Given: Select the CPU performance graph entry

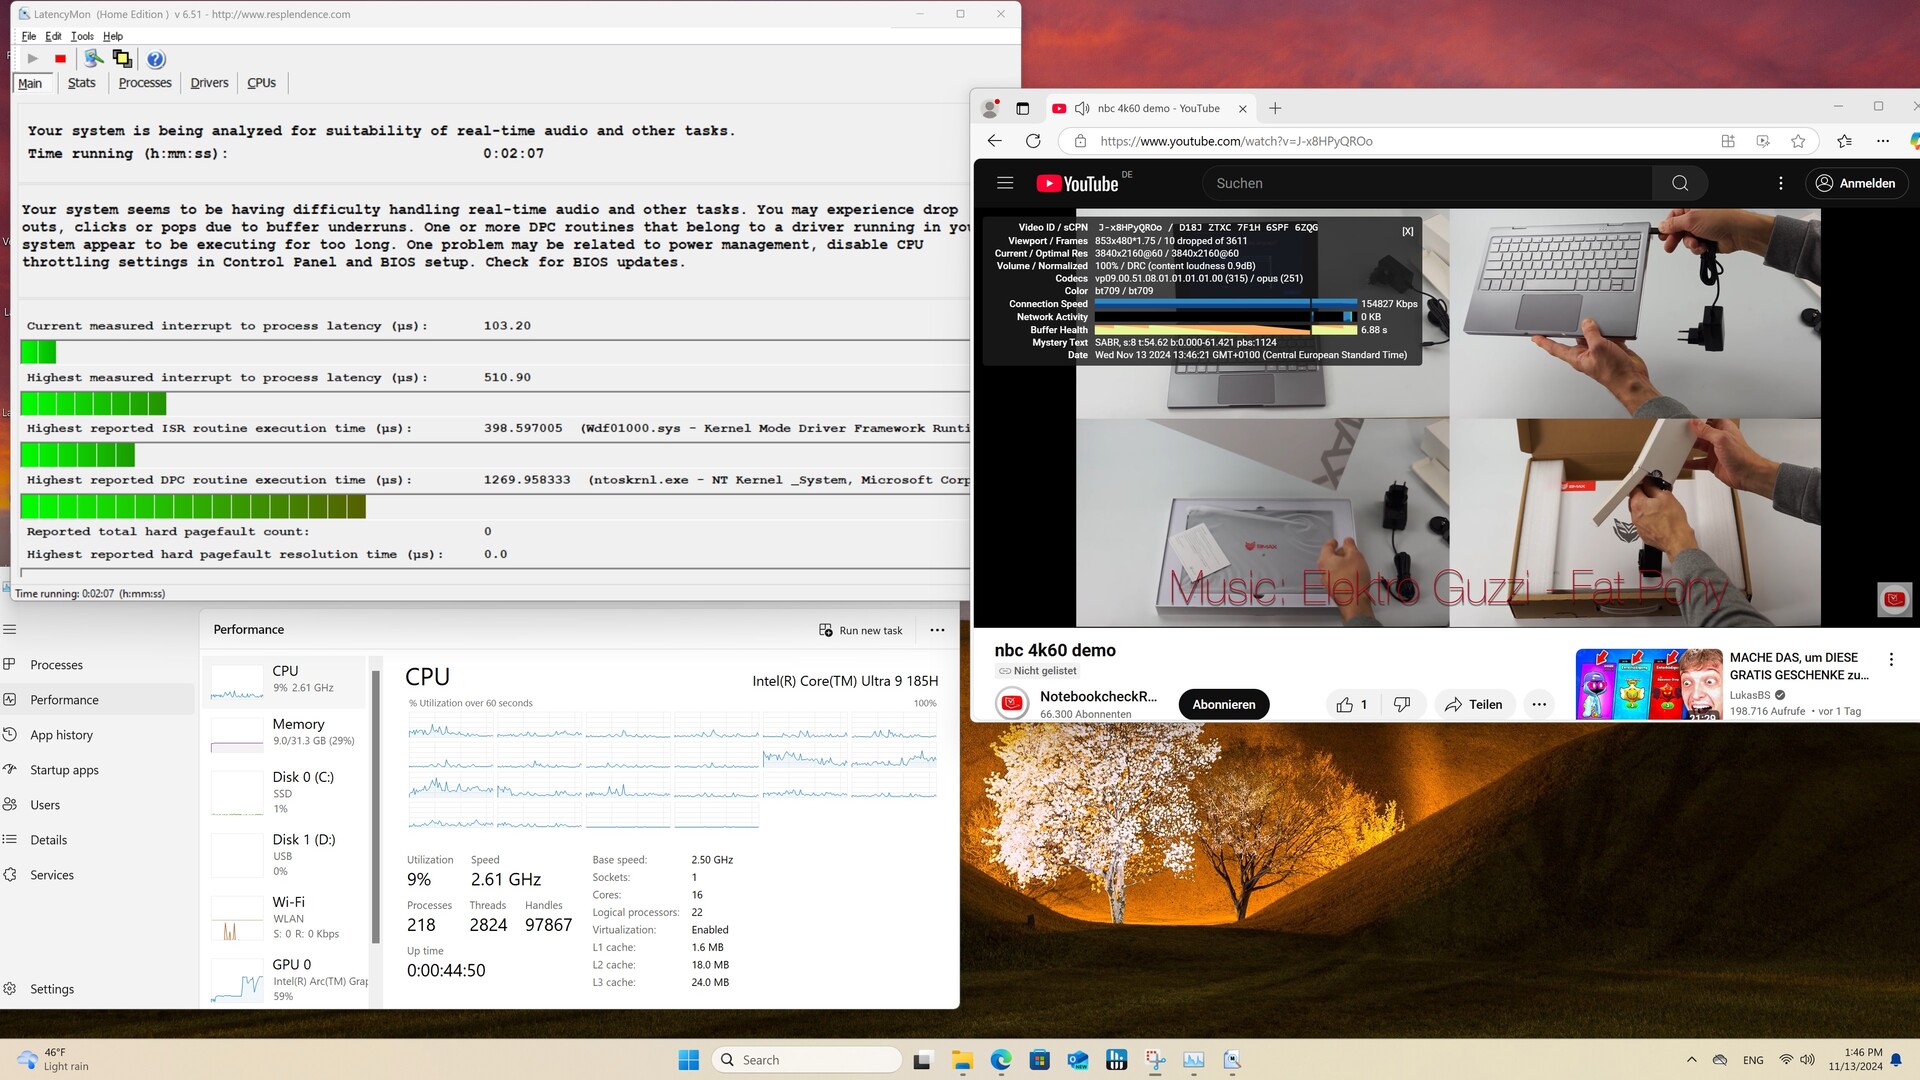Looking at the screenshot, I should point(286,680).
